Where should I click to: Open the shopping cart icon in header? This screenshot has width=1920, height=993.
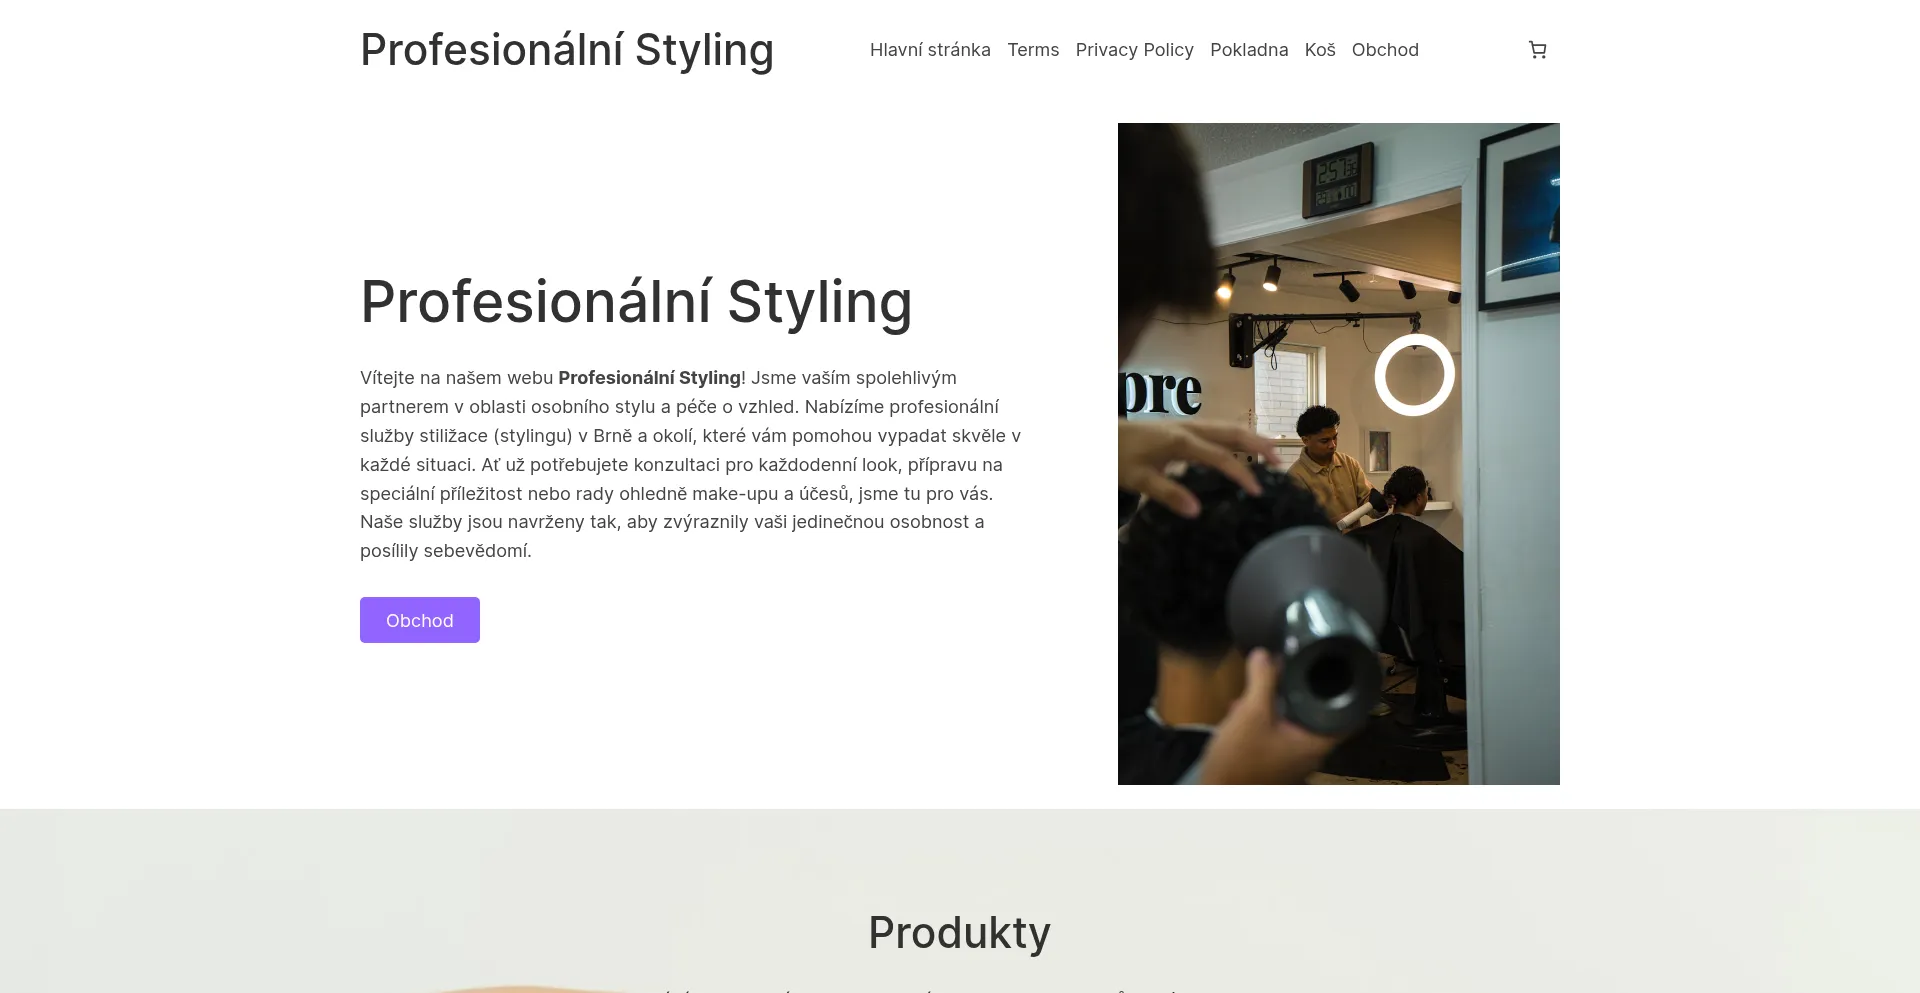coord(1538,50)
